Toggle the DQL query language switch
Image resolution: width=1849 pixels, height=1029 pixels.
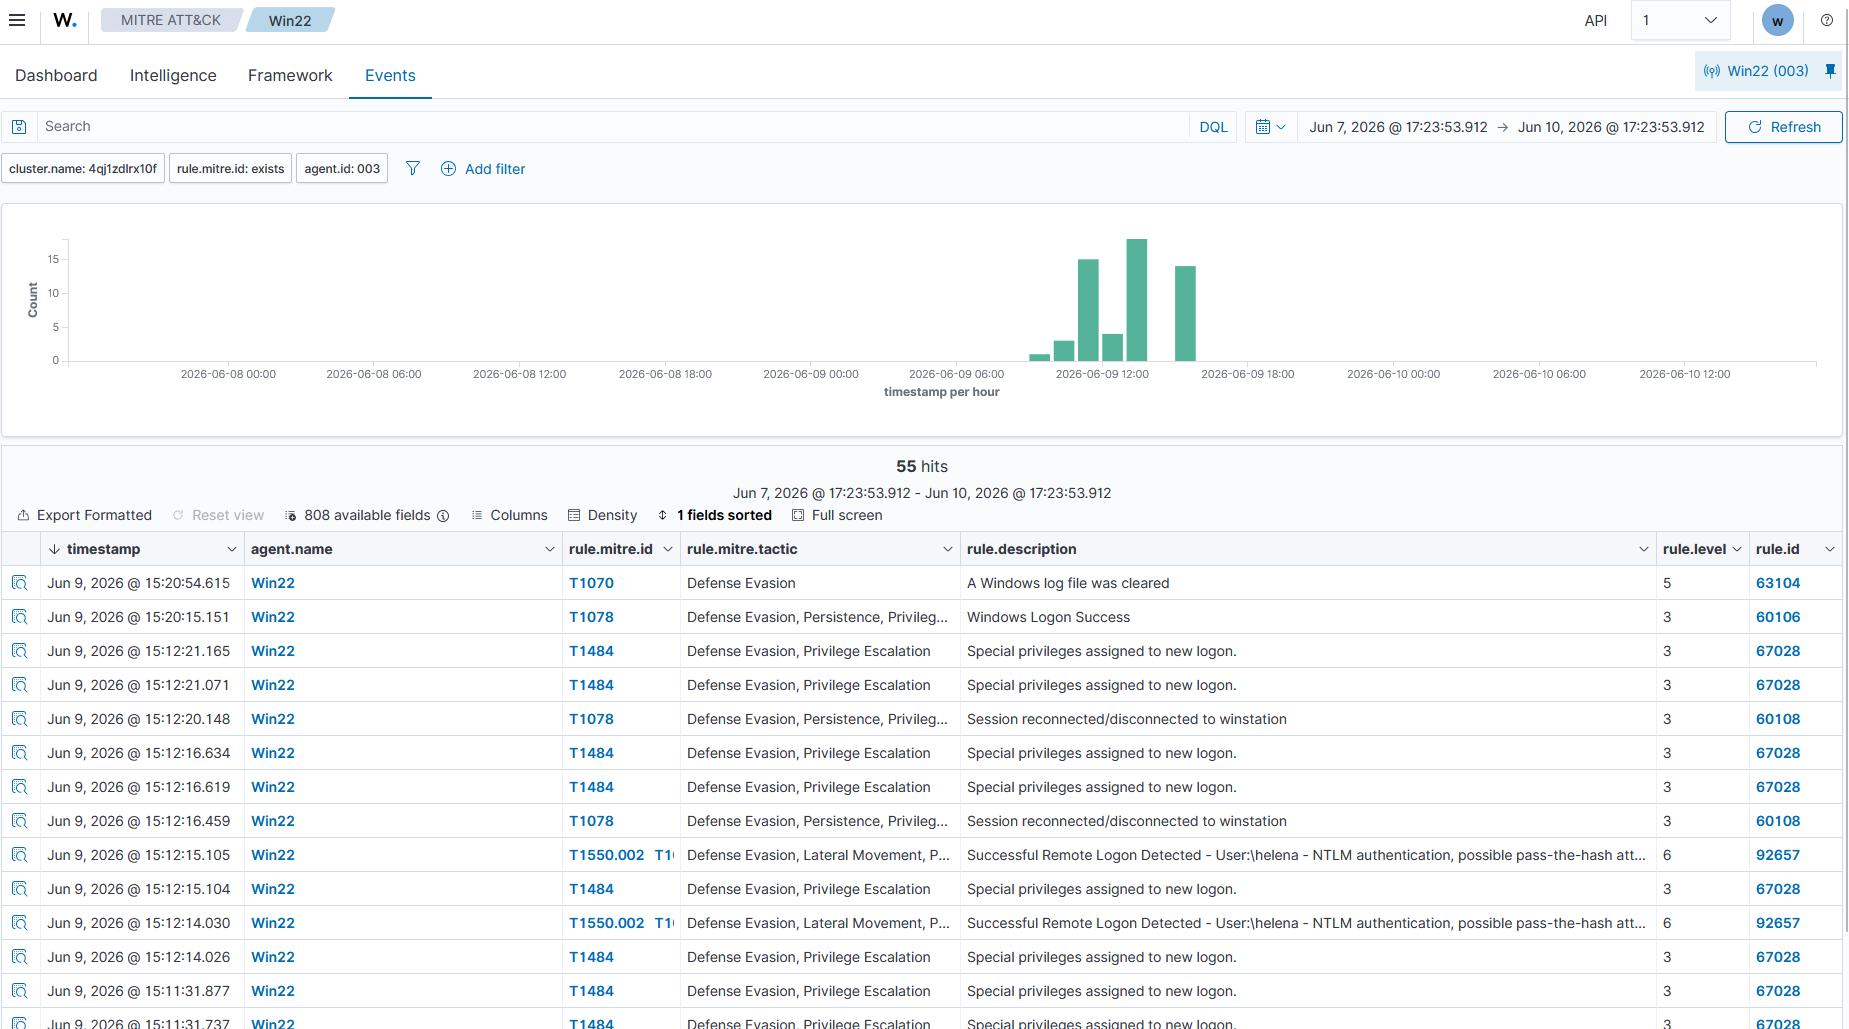coord(1213,127)
